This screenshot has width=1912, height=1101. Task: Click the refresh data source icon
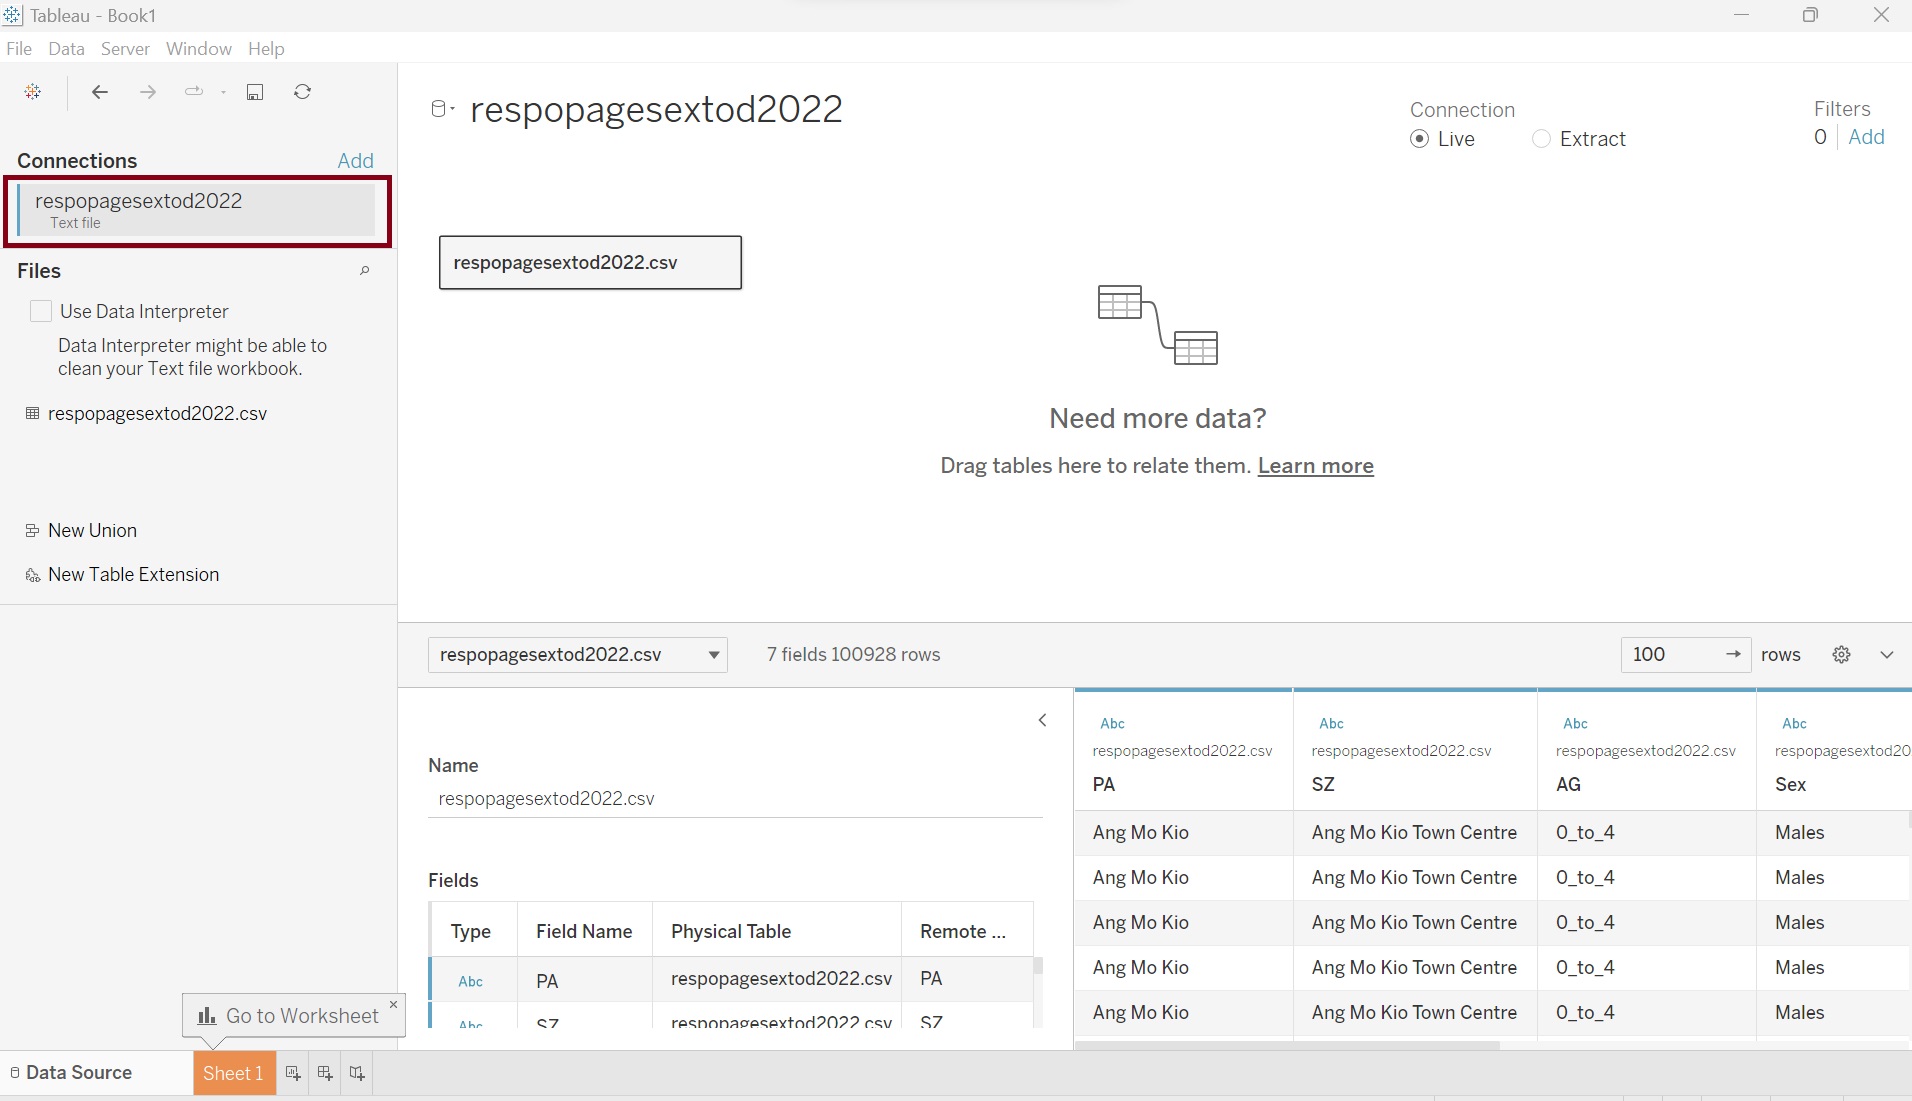coord(302,92)
